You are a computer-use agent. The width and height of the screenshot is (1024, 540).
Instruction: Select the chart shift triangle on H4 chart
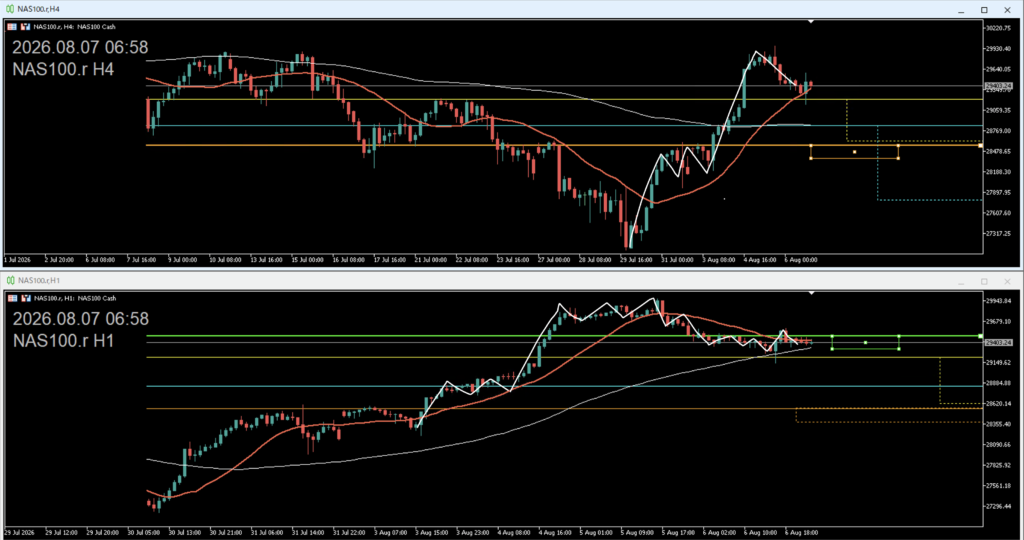click(x=811, y=22)
